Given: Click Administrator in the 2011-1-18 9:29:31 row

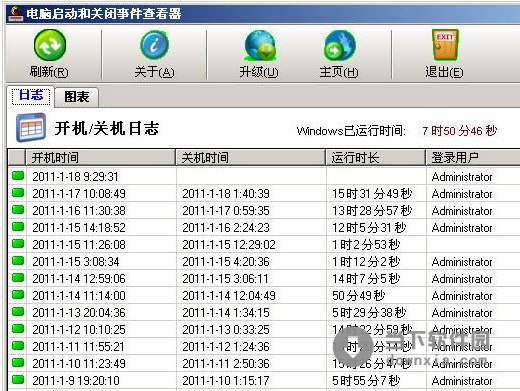Looking at the screenshot, I should click(462, 177).
